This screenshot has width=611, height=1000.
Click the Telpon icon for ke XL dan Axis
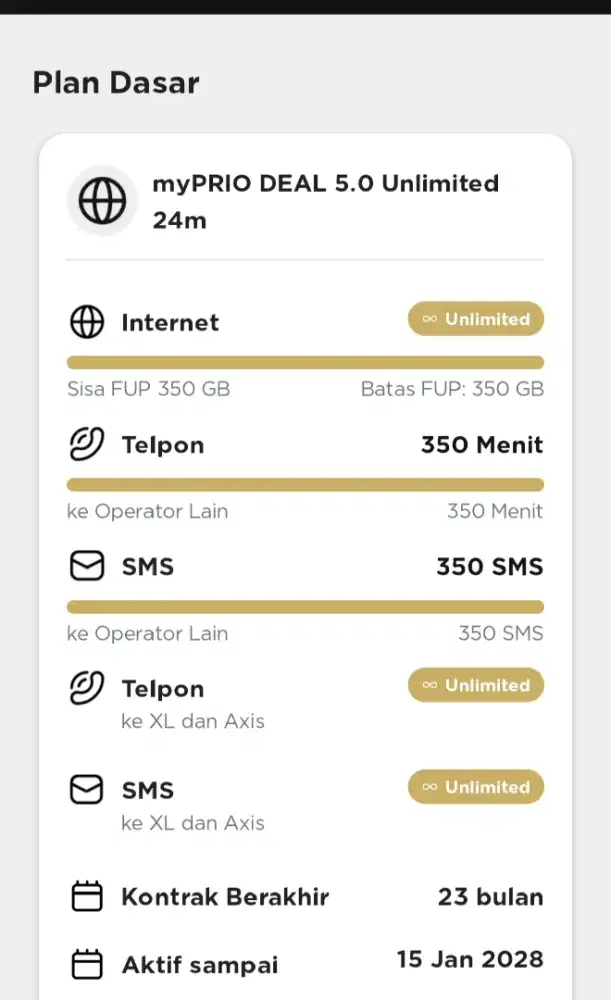[x=89, y=687]
